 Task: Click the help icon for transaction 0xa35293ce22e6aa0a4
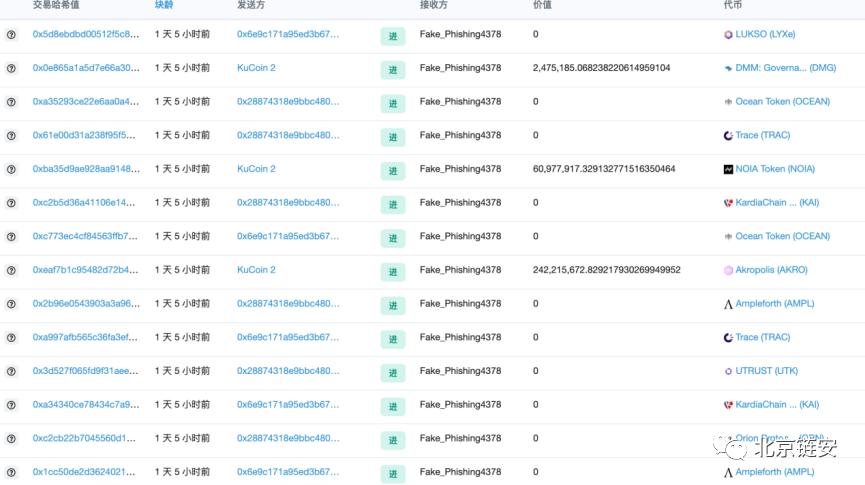pos(11,102)
